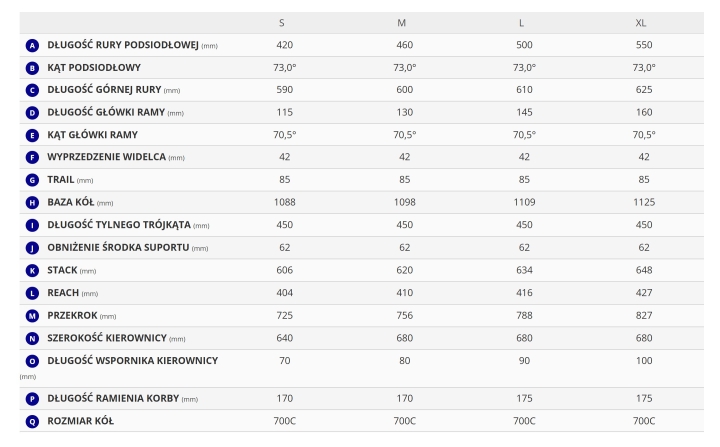Click the H badge beside BAZA KÓŁ
Screen dimensions: 720x447
click(33, 202)
